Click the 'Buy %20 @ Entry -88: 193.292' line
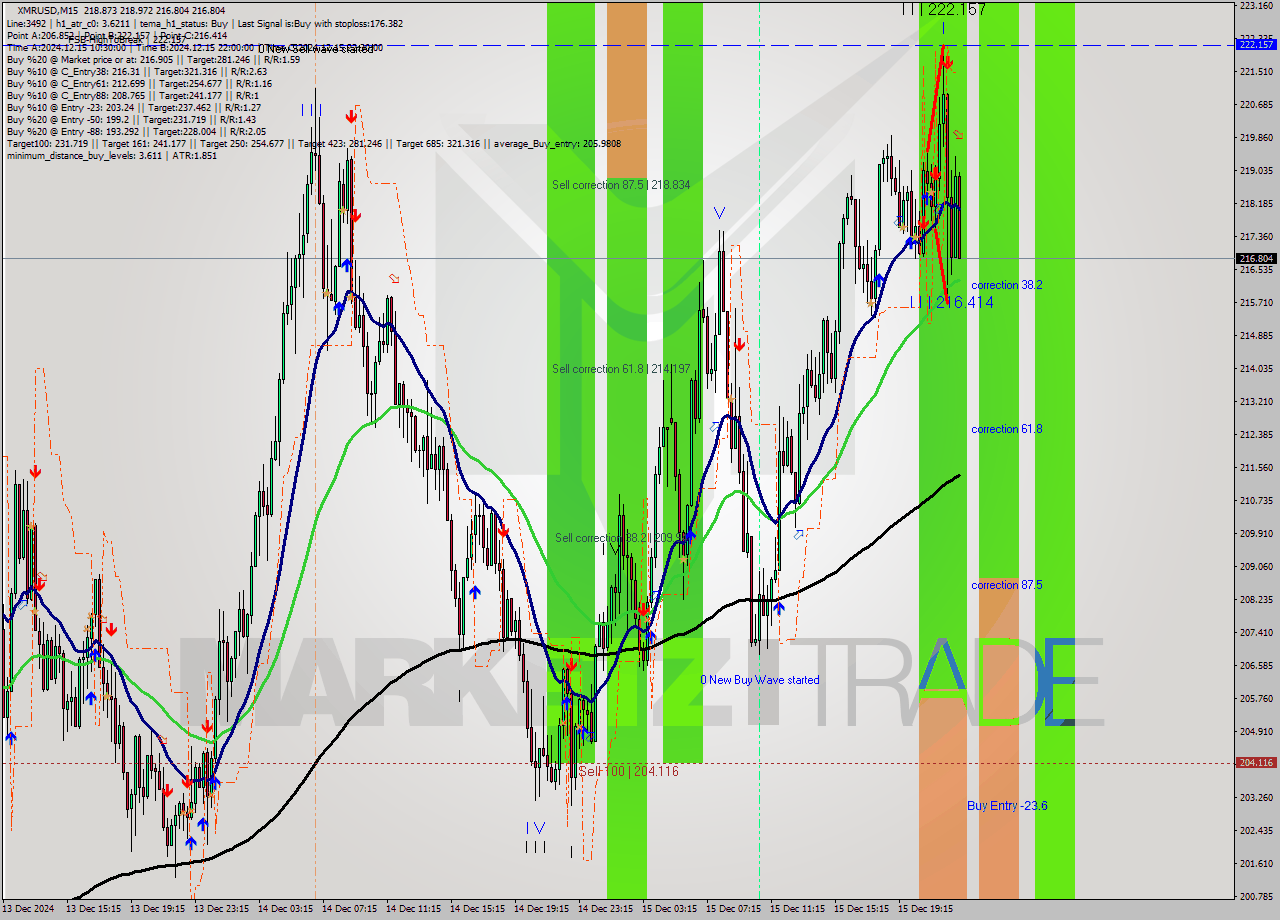 (136, 131)
